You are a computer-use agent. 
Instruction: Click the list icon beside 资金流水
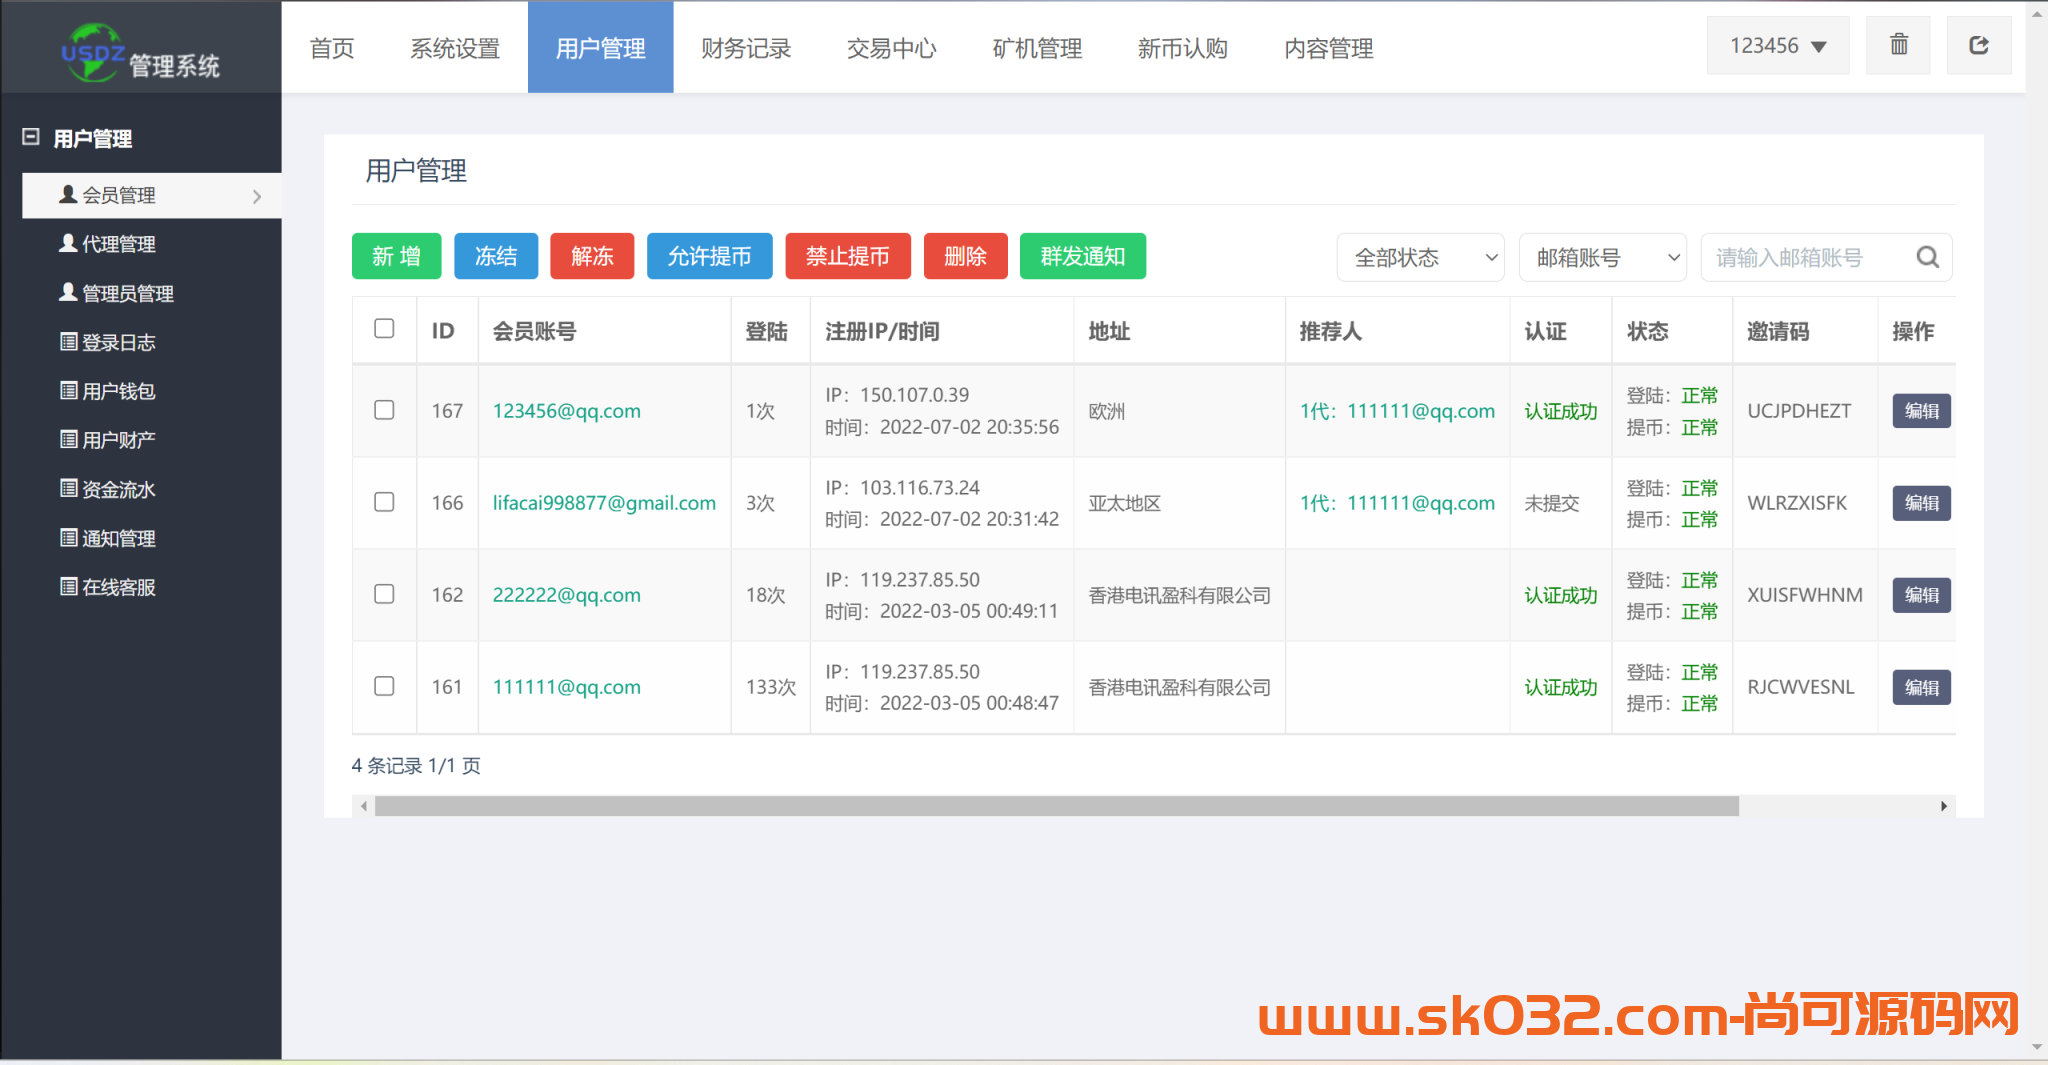pyautogui.click(x=68, y=488)
